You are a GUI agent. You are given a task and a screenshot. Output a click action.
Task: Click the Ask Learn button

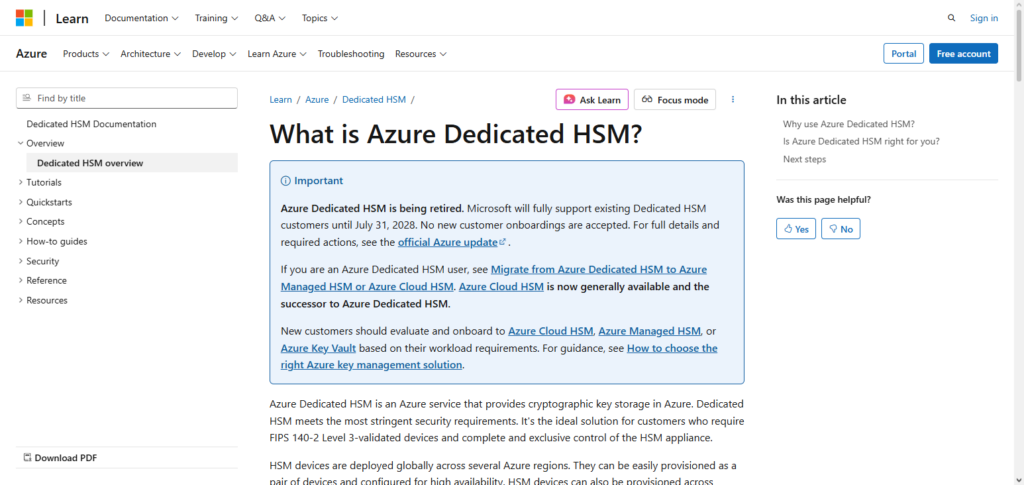click(592, 100)
